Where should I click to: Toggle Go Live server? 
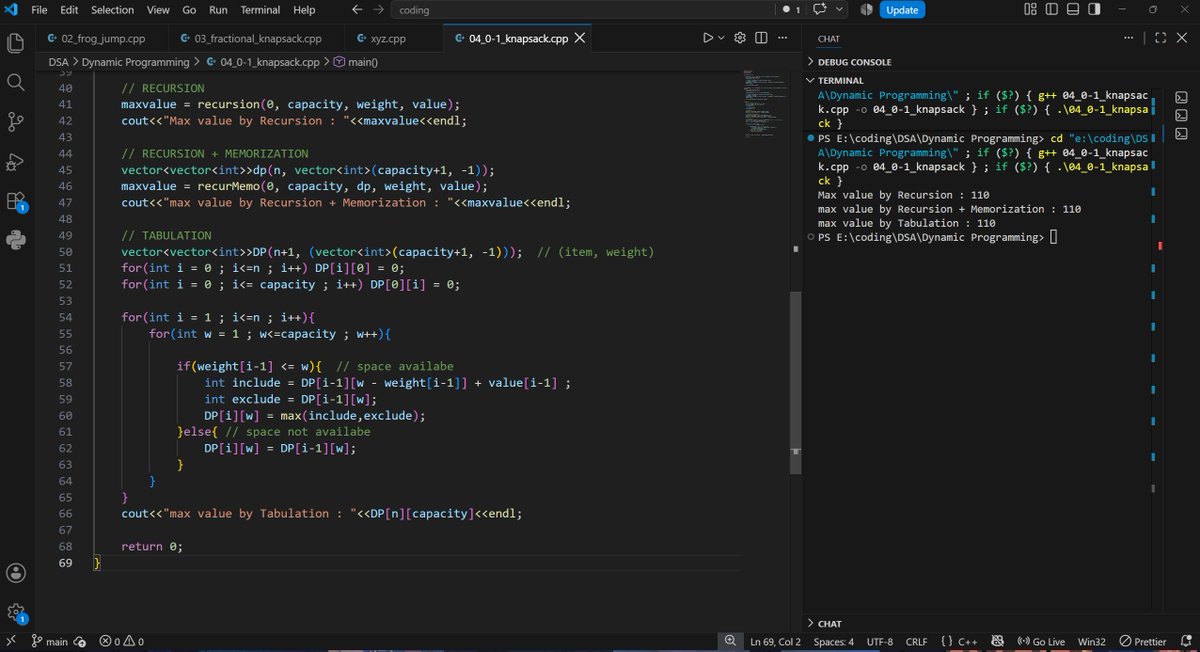pyautogui.click(x=1040, y=641)
